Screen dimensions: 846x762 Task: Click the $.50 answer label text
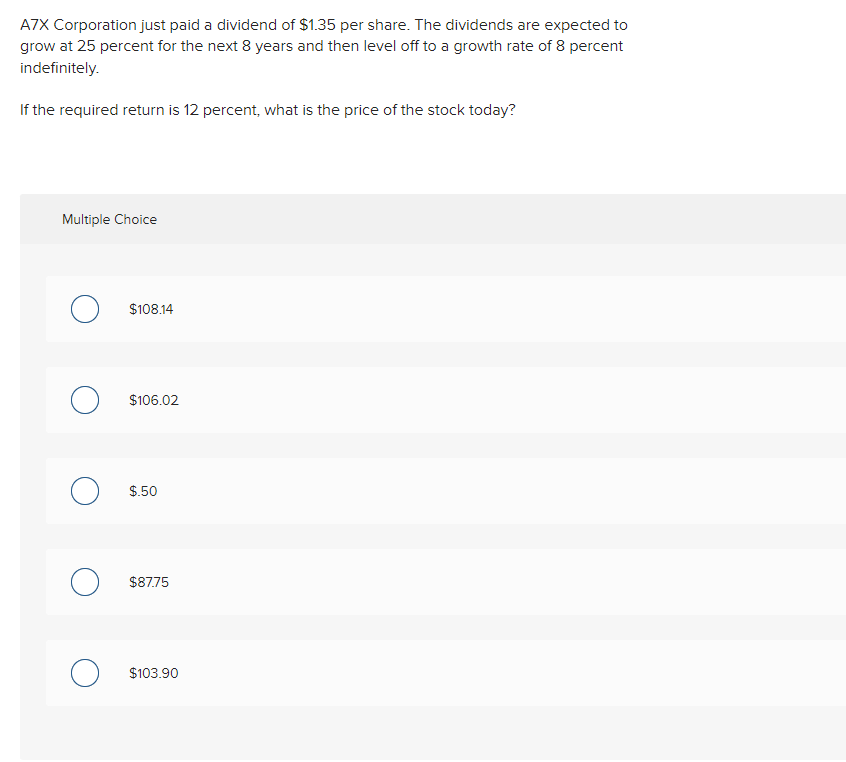click(x=143, y=491)
